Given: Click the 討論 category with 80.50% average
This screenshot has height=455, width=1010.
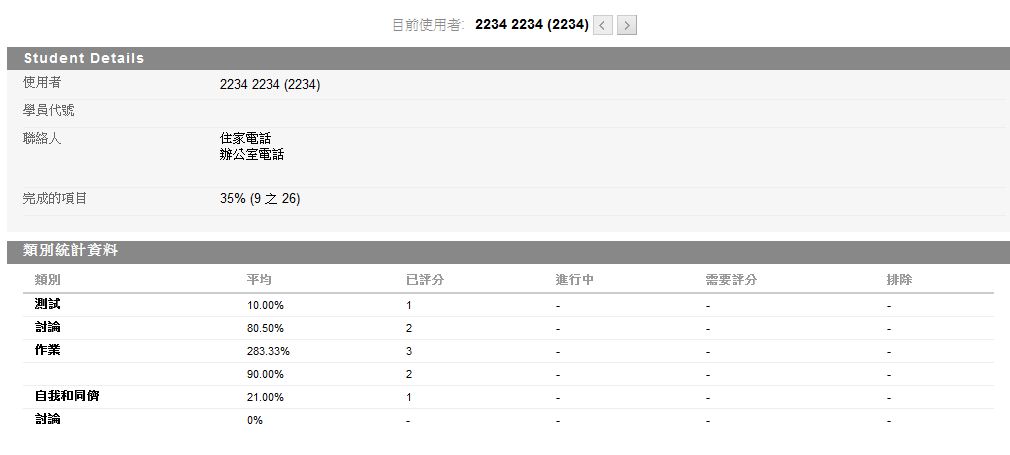Looking at the screenshot, I should [x=48, y=327].
